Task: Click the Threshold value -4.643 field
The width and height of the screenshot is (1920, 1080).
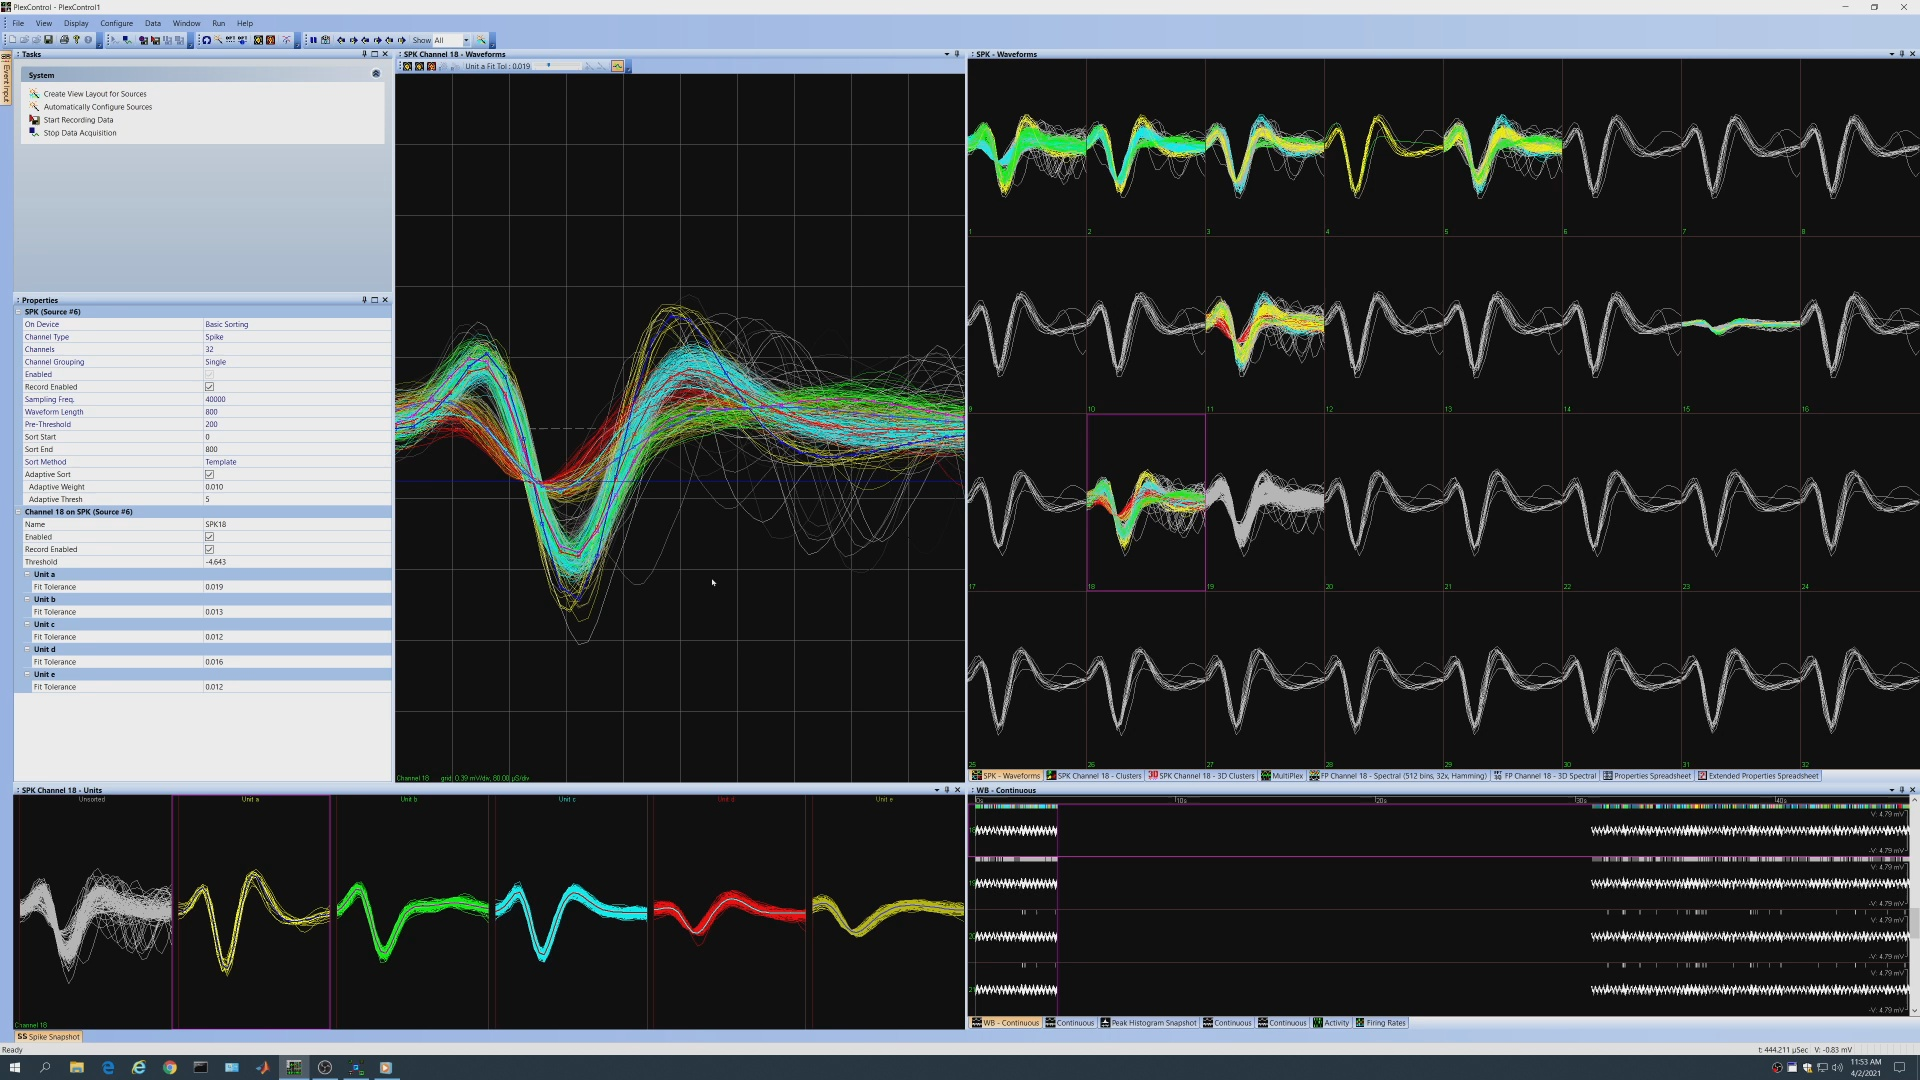Action: 297,562
